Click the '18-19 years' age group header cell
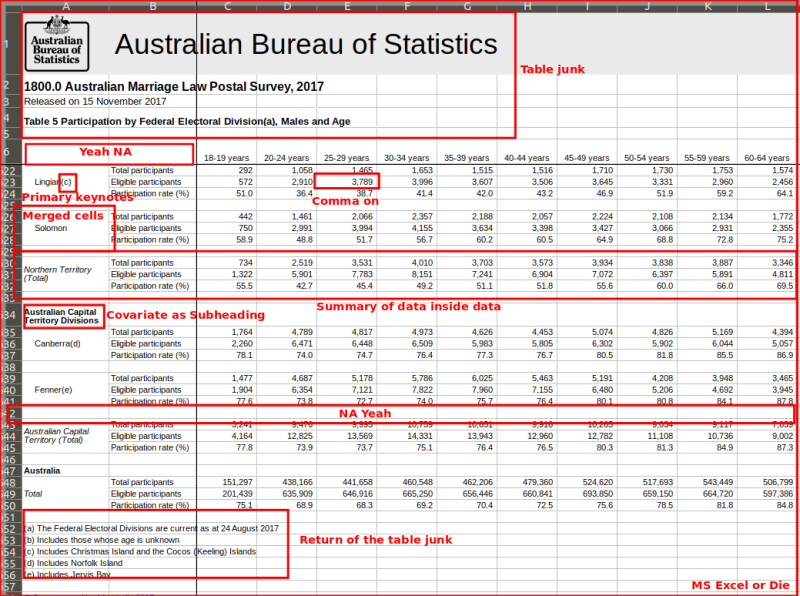 [x=226, y=158]
